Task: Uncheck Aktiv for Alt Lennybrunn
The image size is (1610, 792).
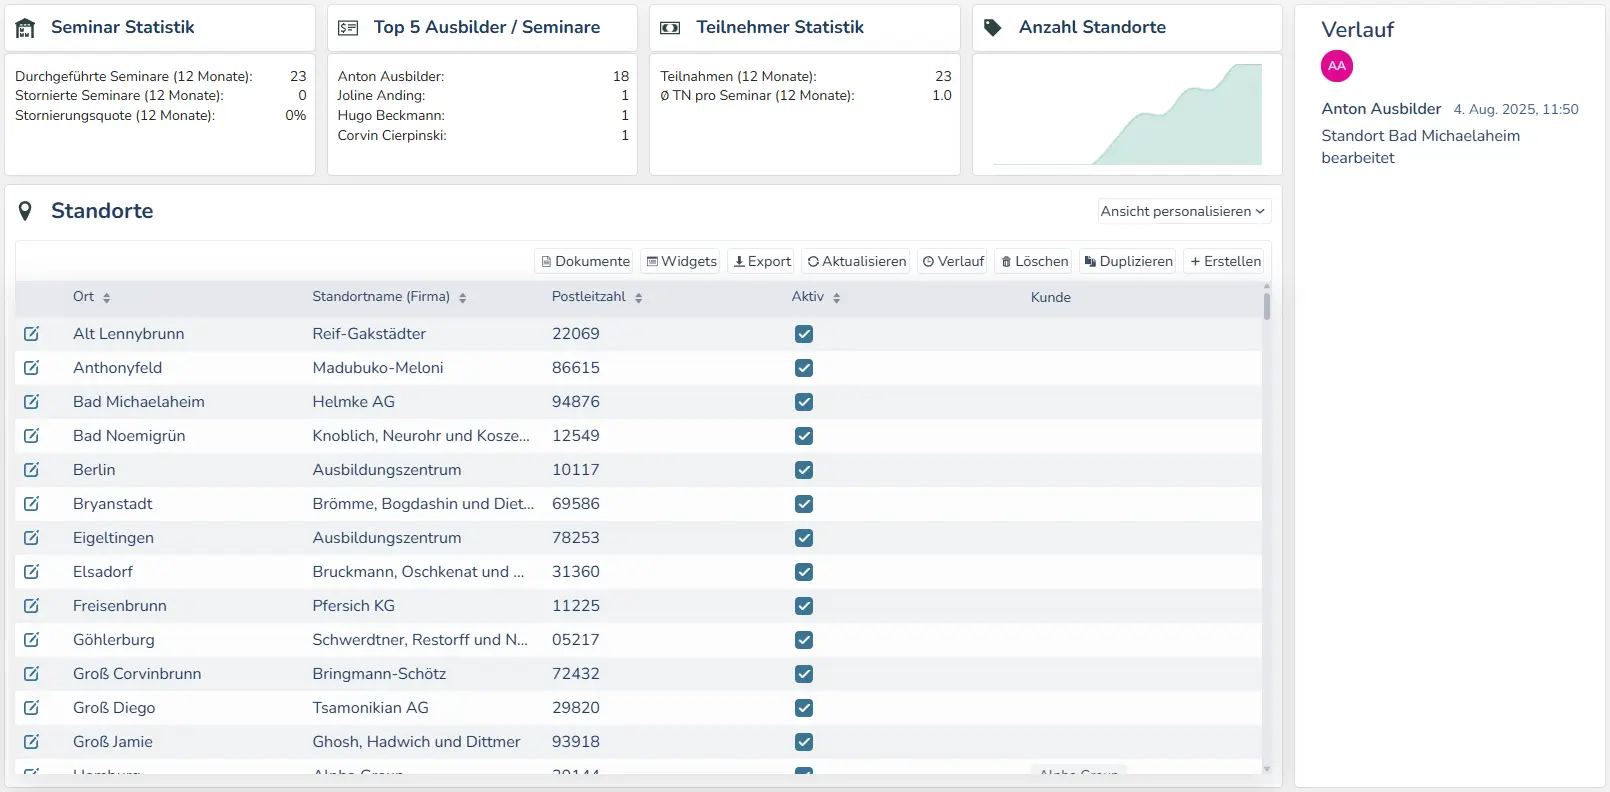Action: click(804, 334)
